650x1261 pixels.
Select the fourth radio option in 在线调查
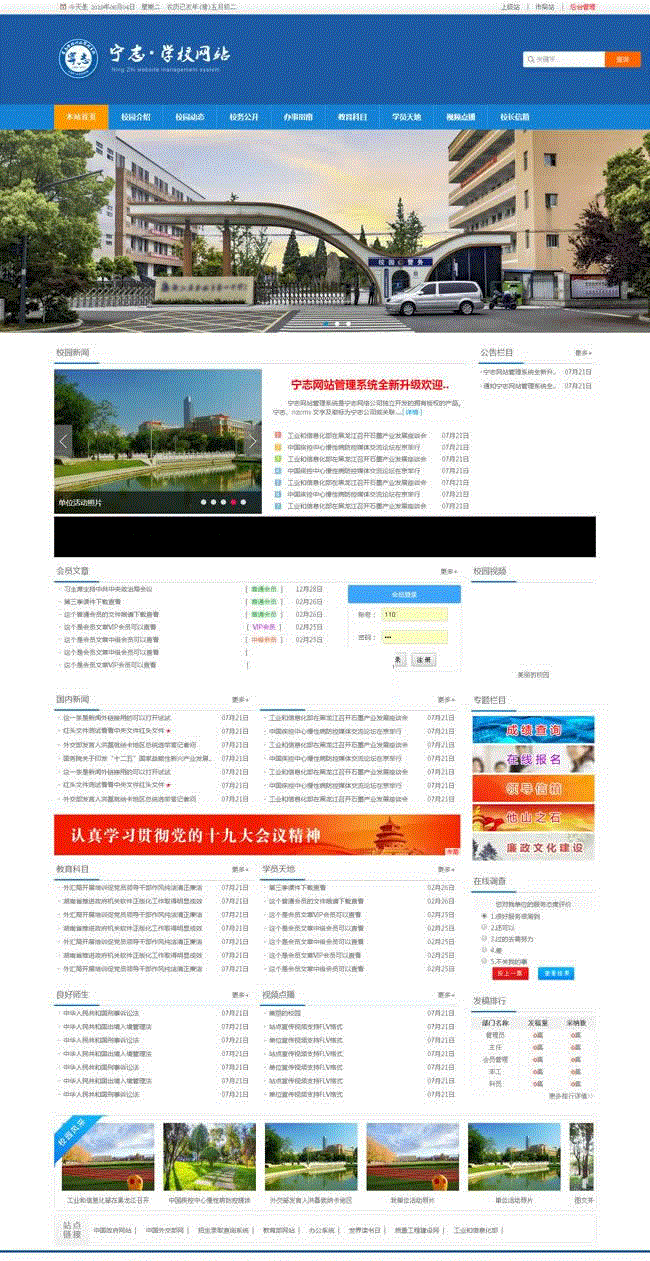484,949
